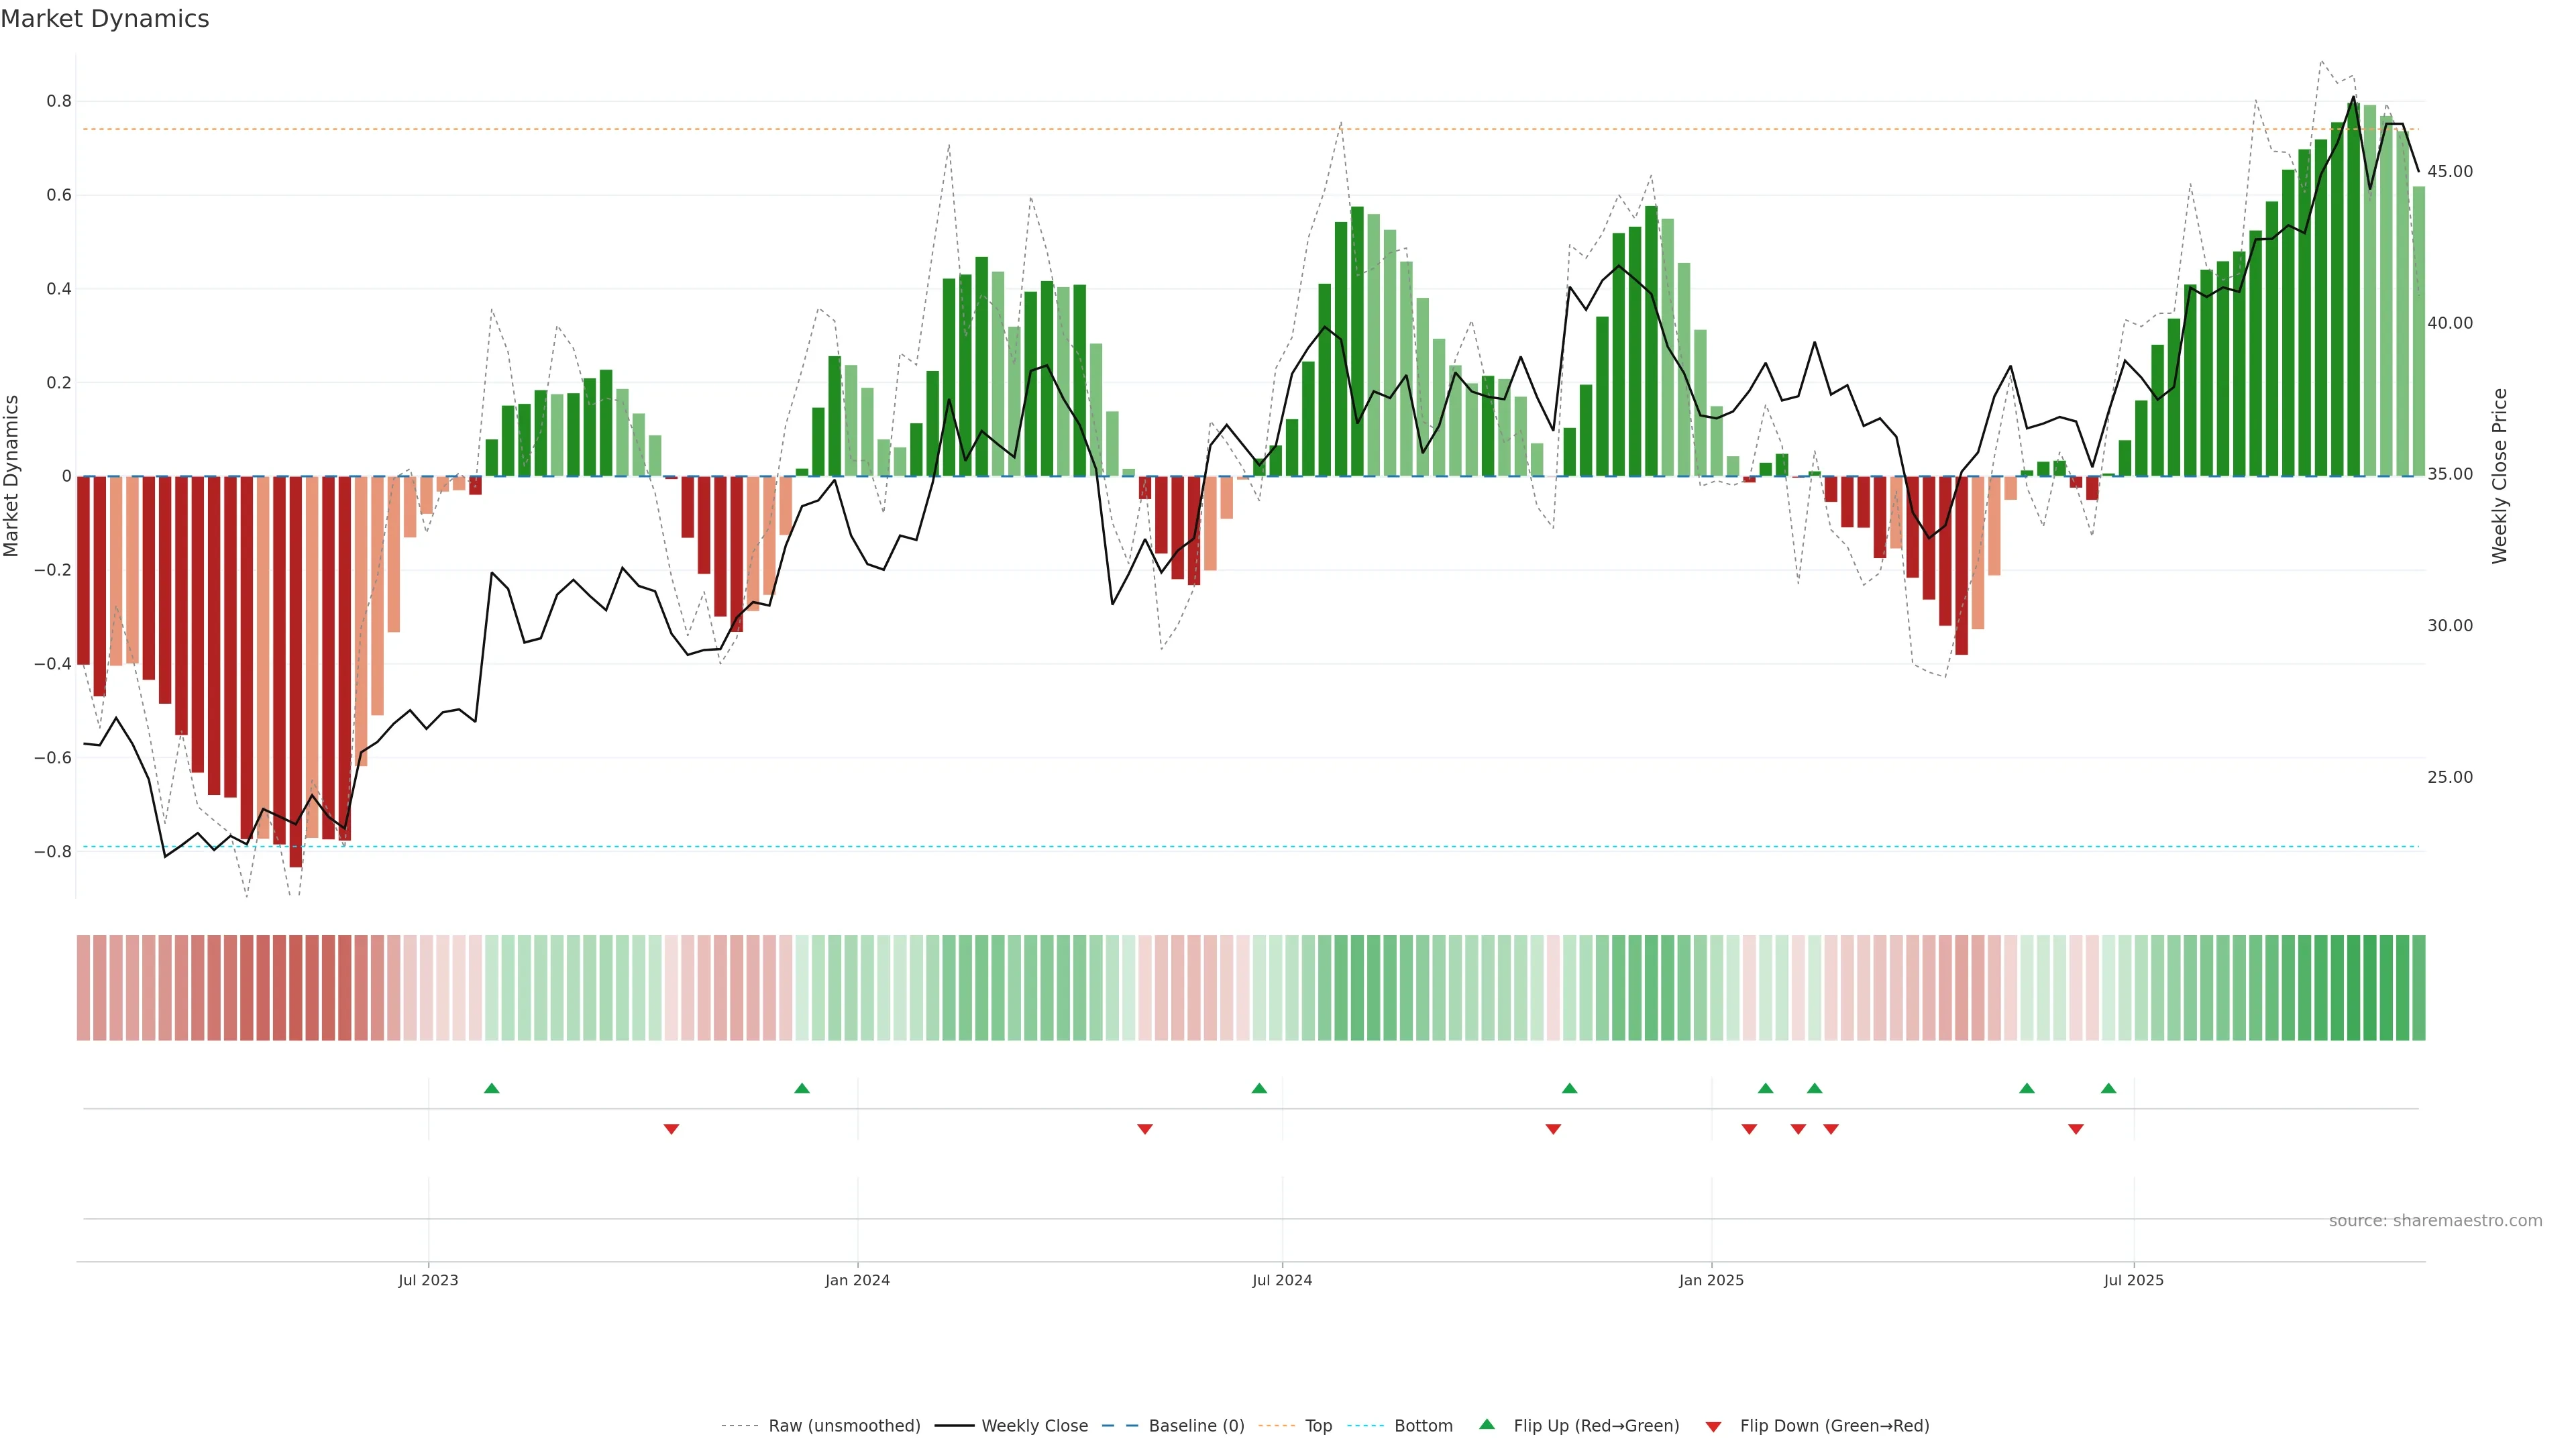2576x1449 pixels.
Task: Click the first flip-down triangle after Jul 2023
Action: [671, 1129]
